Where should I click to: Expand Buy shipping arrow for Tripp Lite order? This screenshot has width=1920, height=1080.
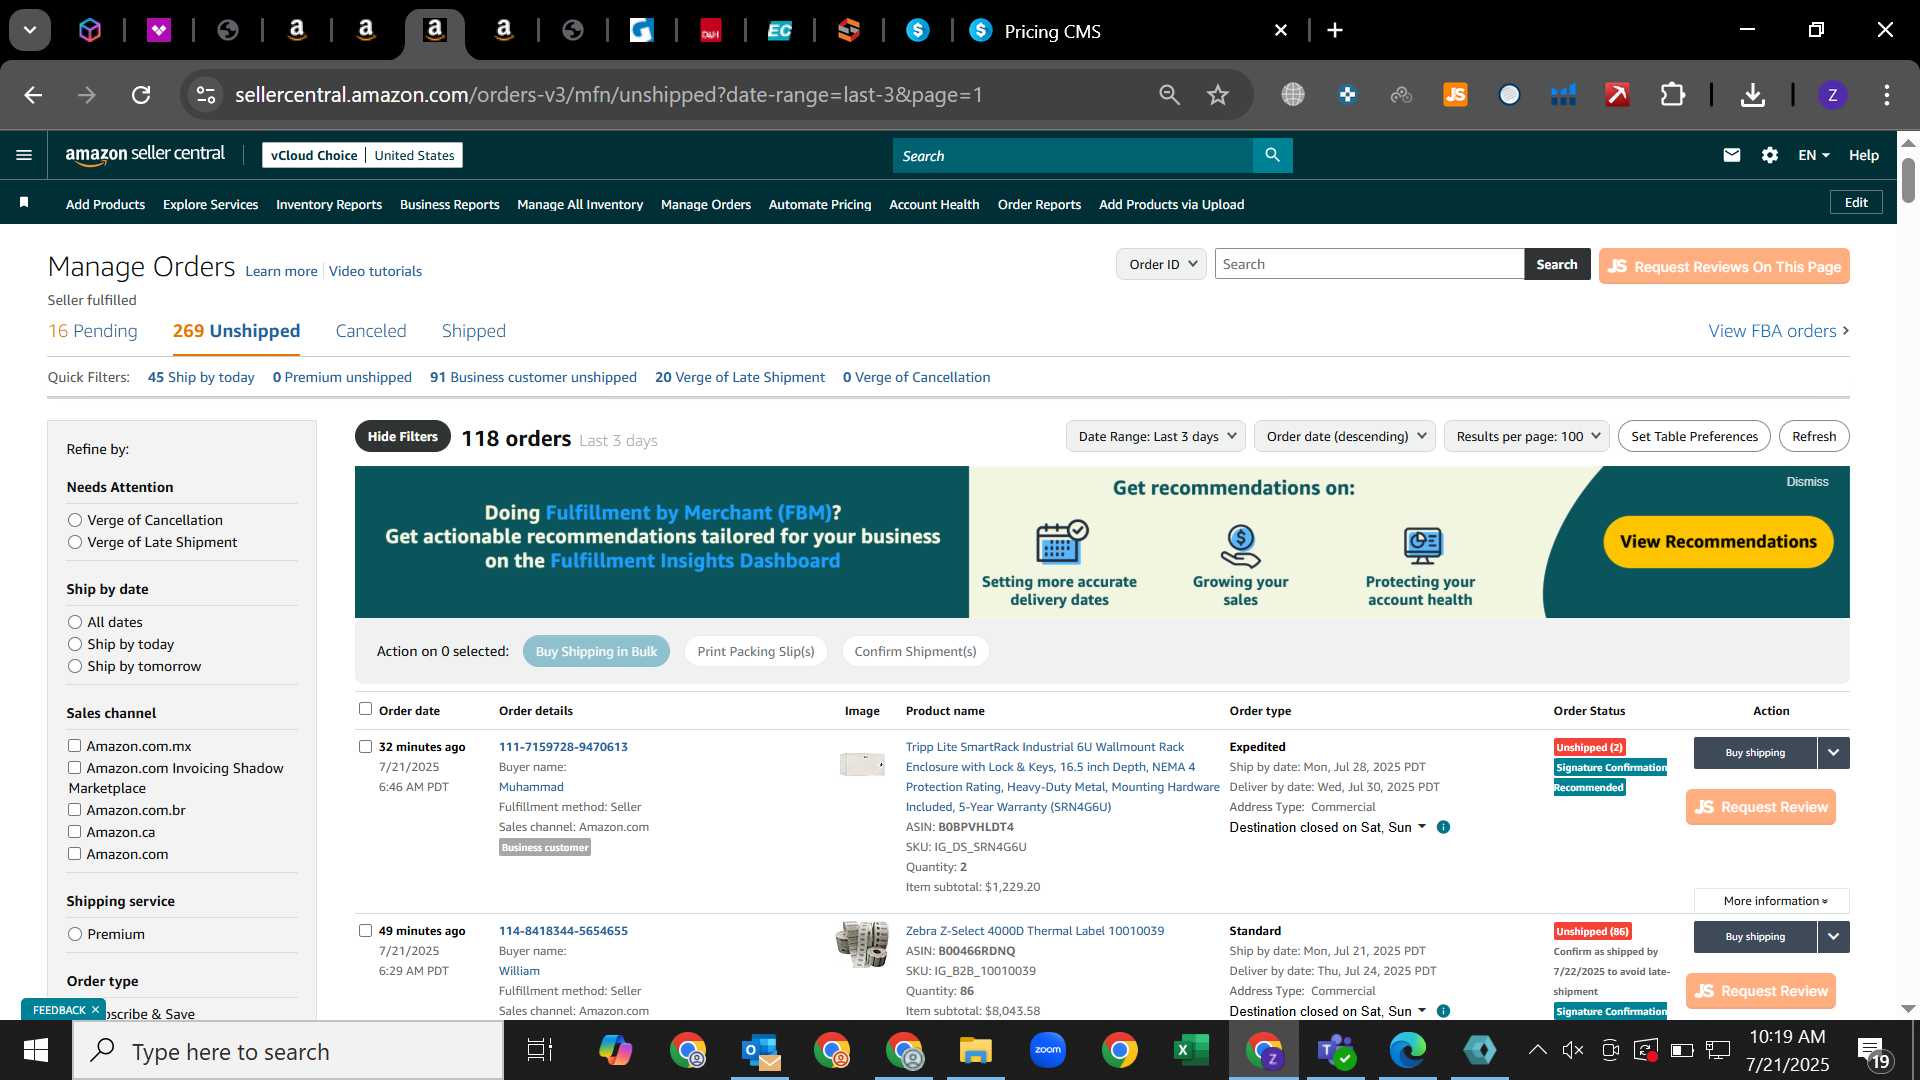click(1834, 753)
